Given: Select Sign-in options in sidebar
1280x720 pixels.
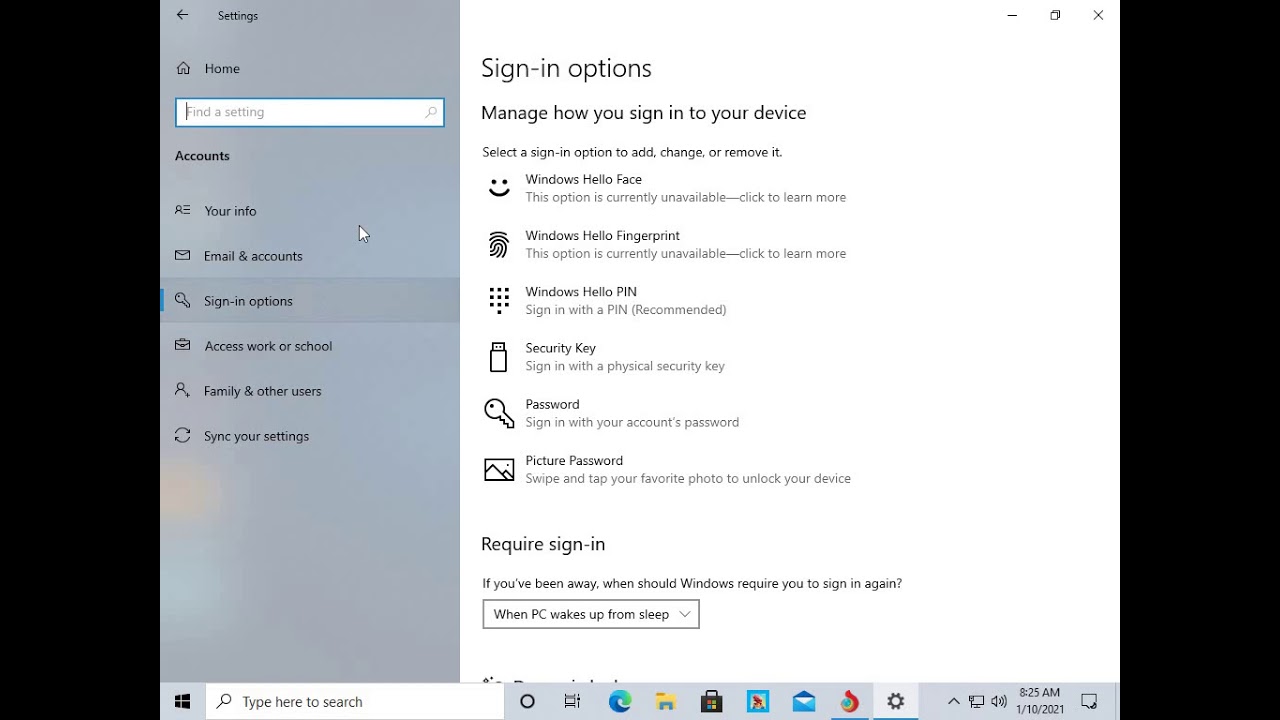Looking at the screenshot, I should pos(310,300).
